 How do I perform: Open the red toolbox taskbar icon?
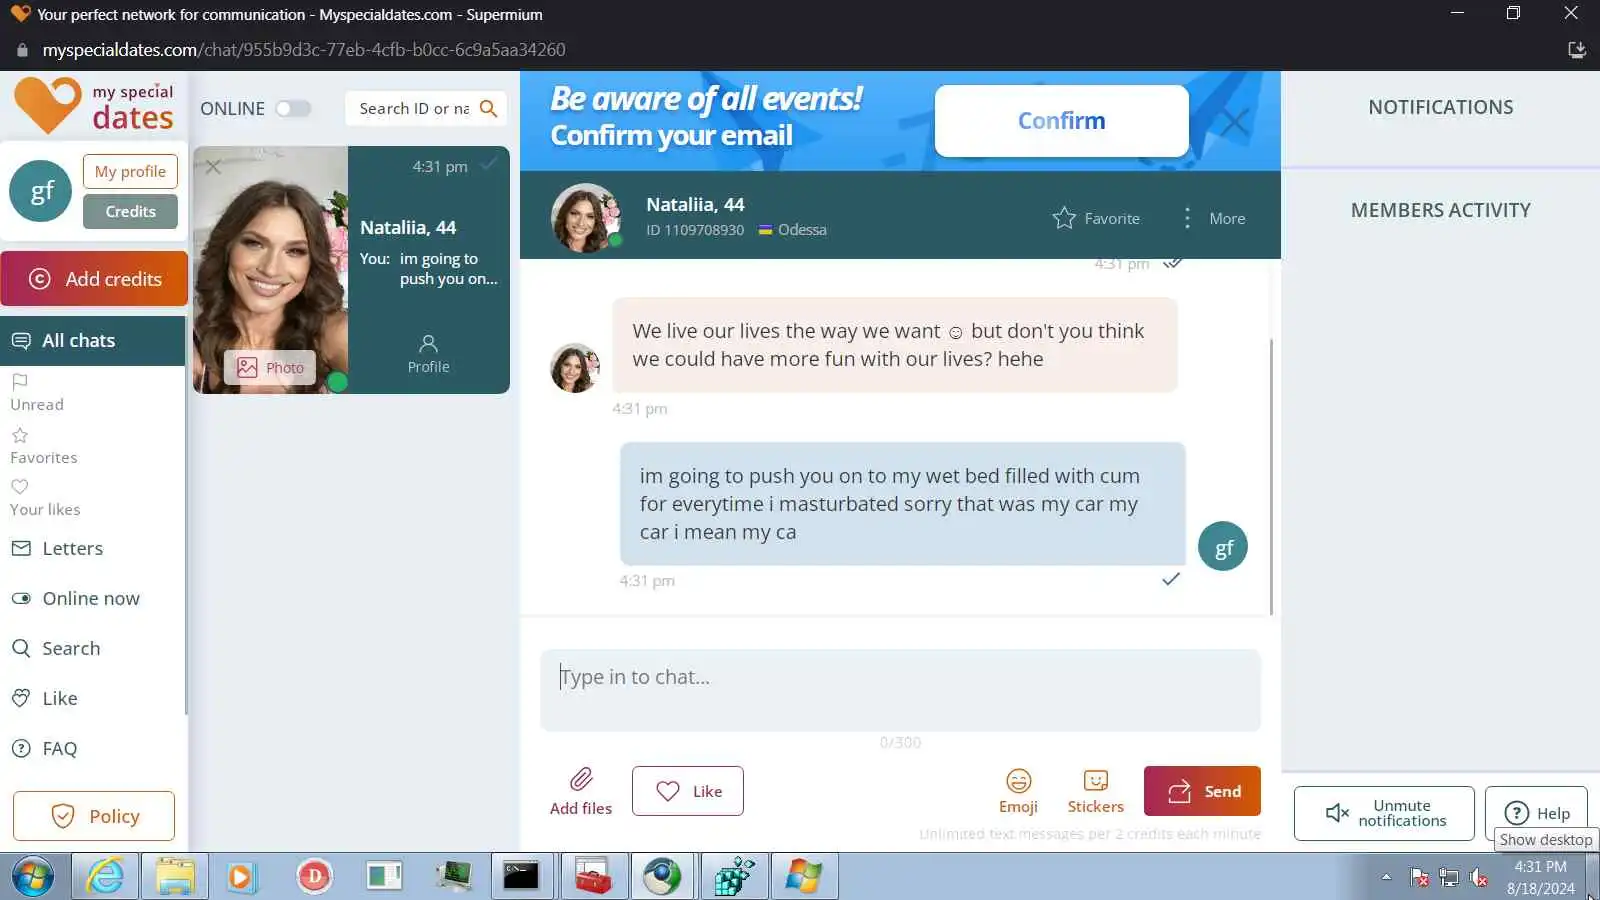pos(593,877)
